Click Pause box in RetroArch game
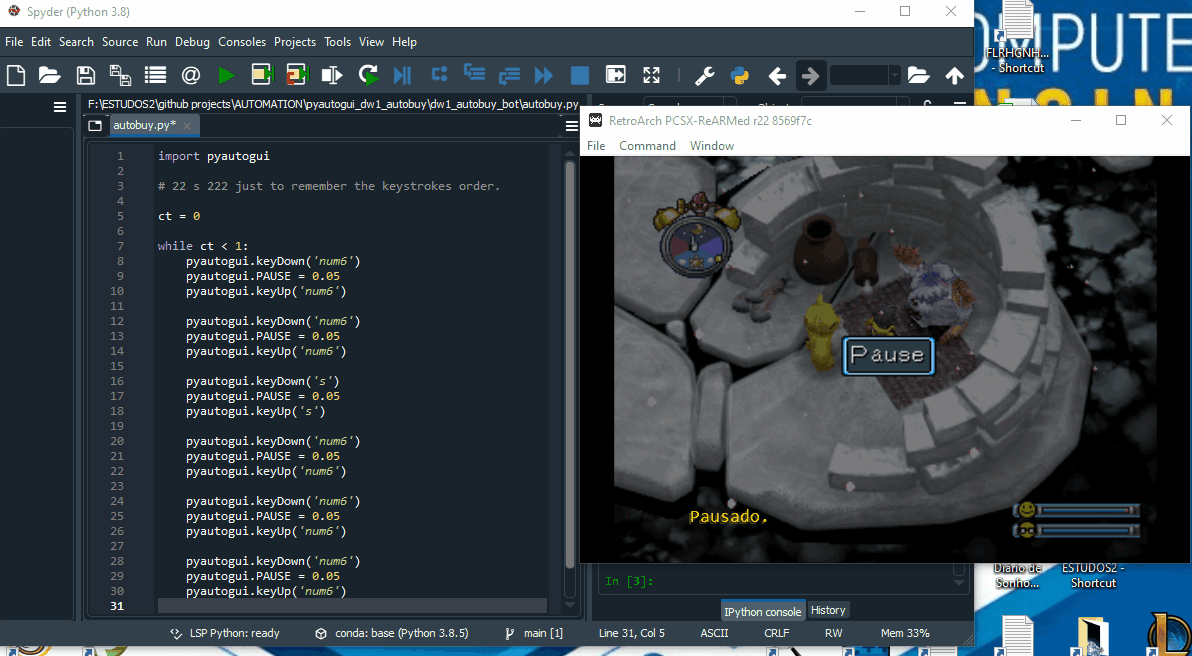This screenshot has width=1192, height=656. pos(888,356)
